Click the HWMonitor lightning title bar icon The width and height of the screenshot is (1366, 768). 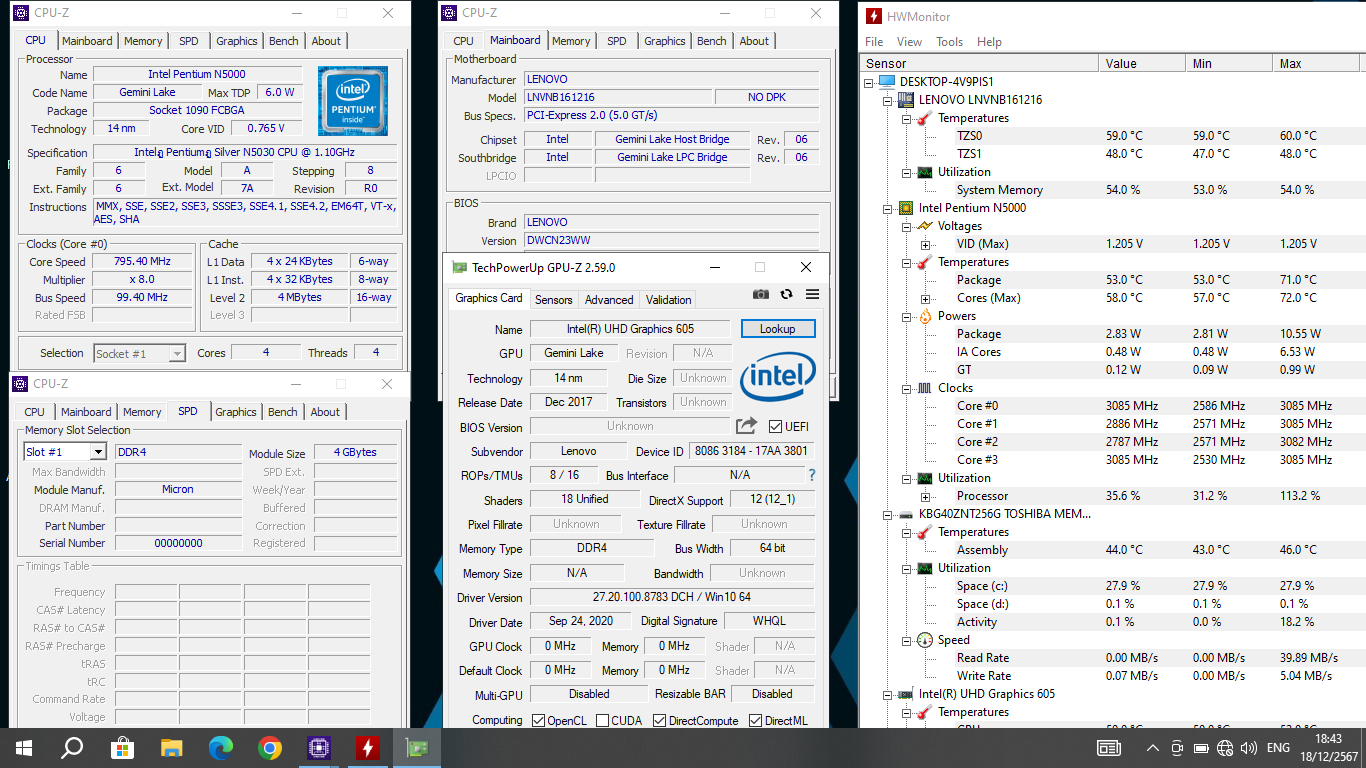(x=874, y=16)
